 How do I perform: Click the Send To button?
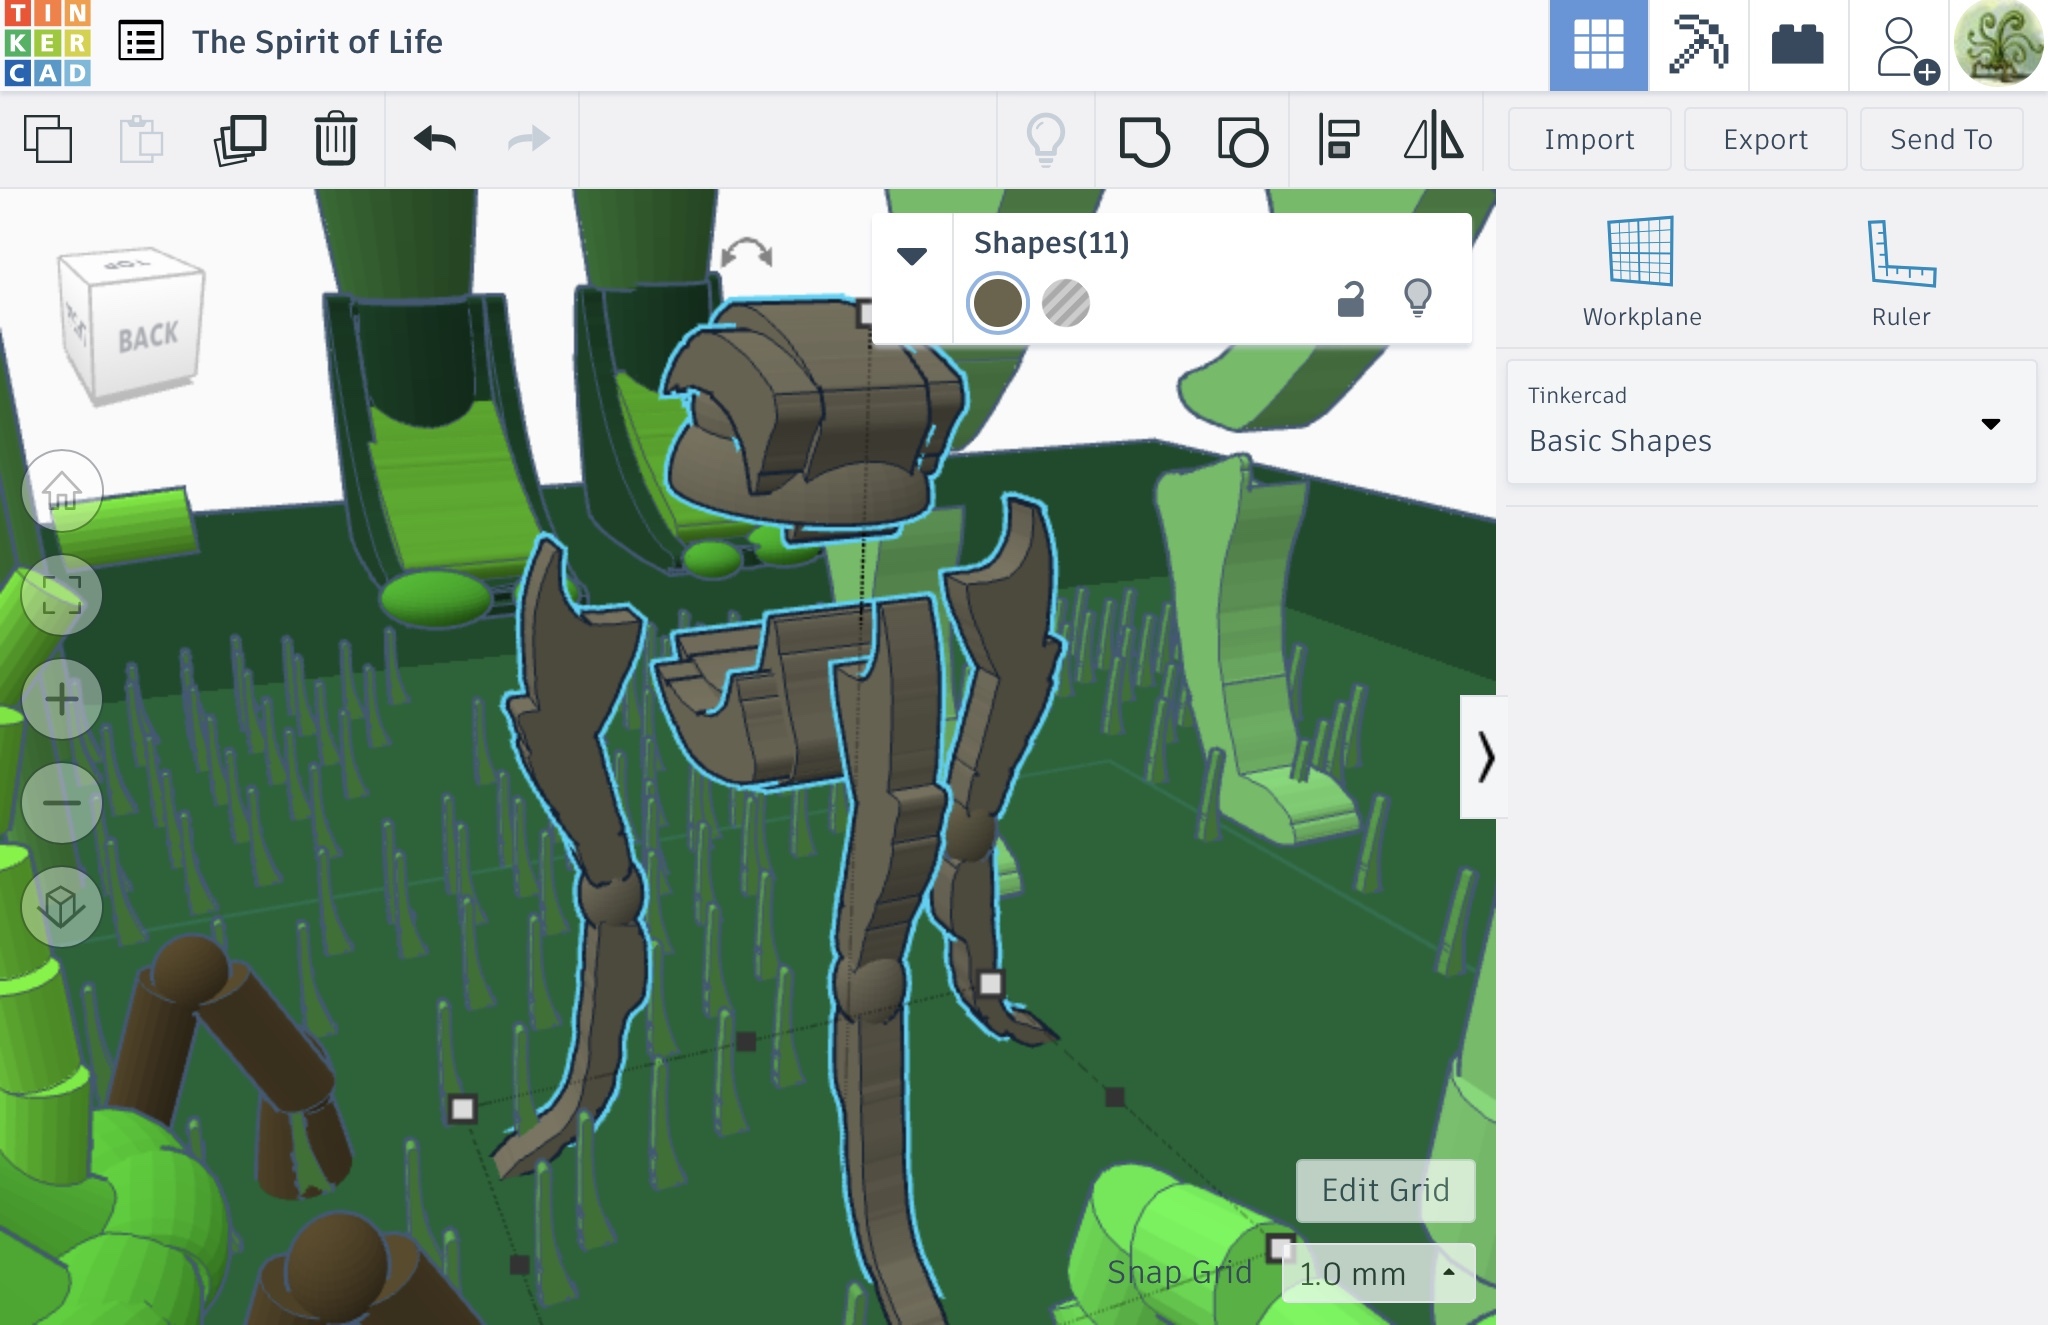(1941, 139)
